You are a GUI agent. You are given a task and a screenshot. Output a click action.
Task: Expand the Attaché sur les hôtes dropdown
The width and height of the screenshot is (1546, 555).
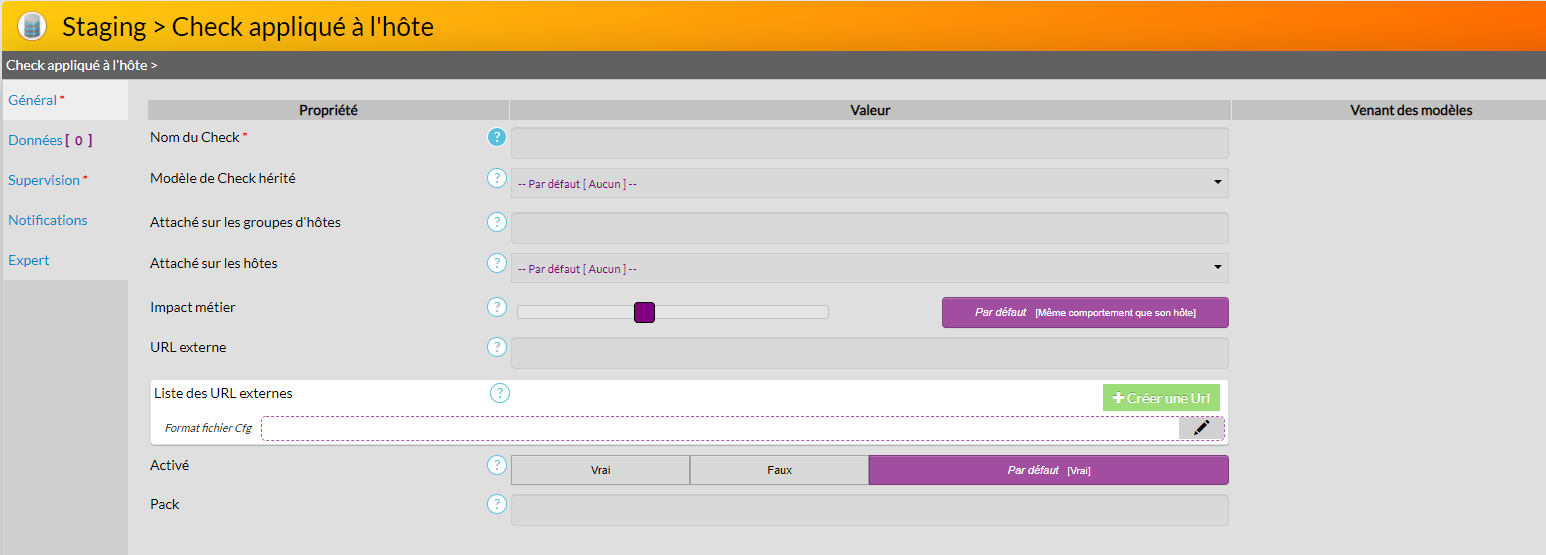pyautogui.click(x=869, y=268)
